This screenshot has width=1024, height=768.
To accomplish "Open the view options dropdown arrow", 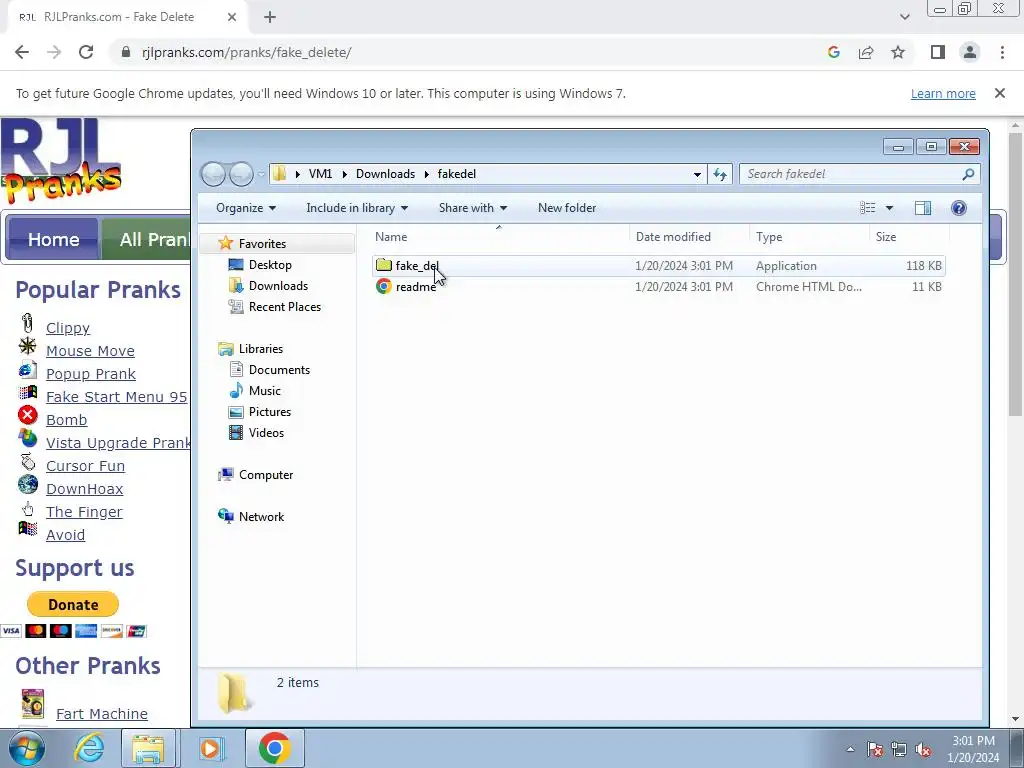I will 889,208.
